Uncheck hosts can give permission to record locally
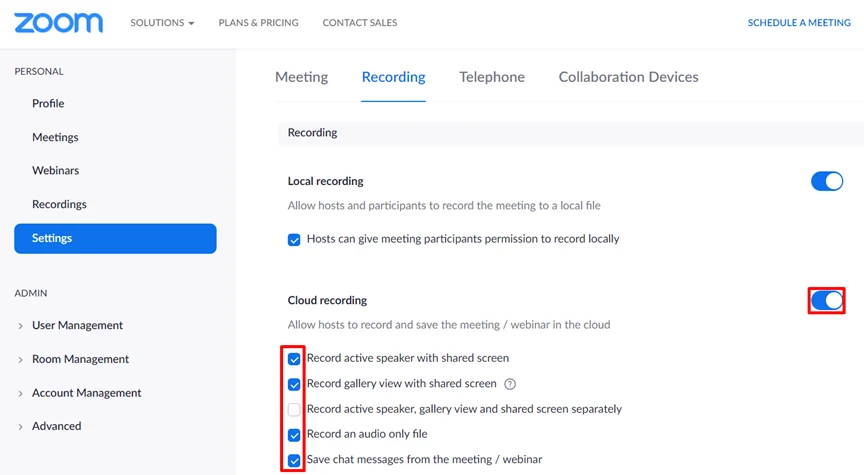864x475 pixels. point(294,240)
